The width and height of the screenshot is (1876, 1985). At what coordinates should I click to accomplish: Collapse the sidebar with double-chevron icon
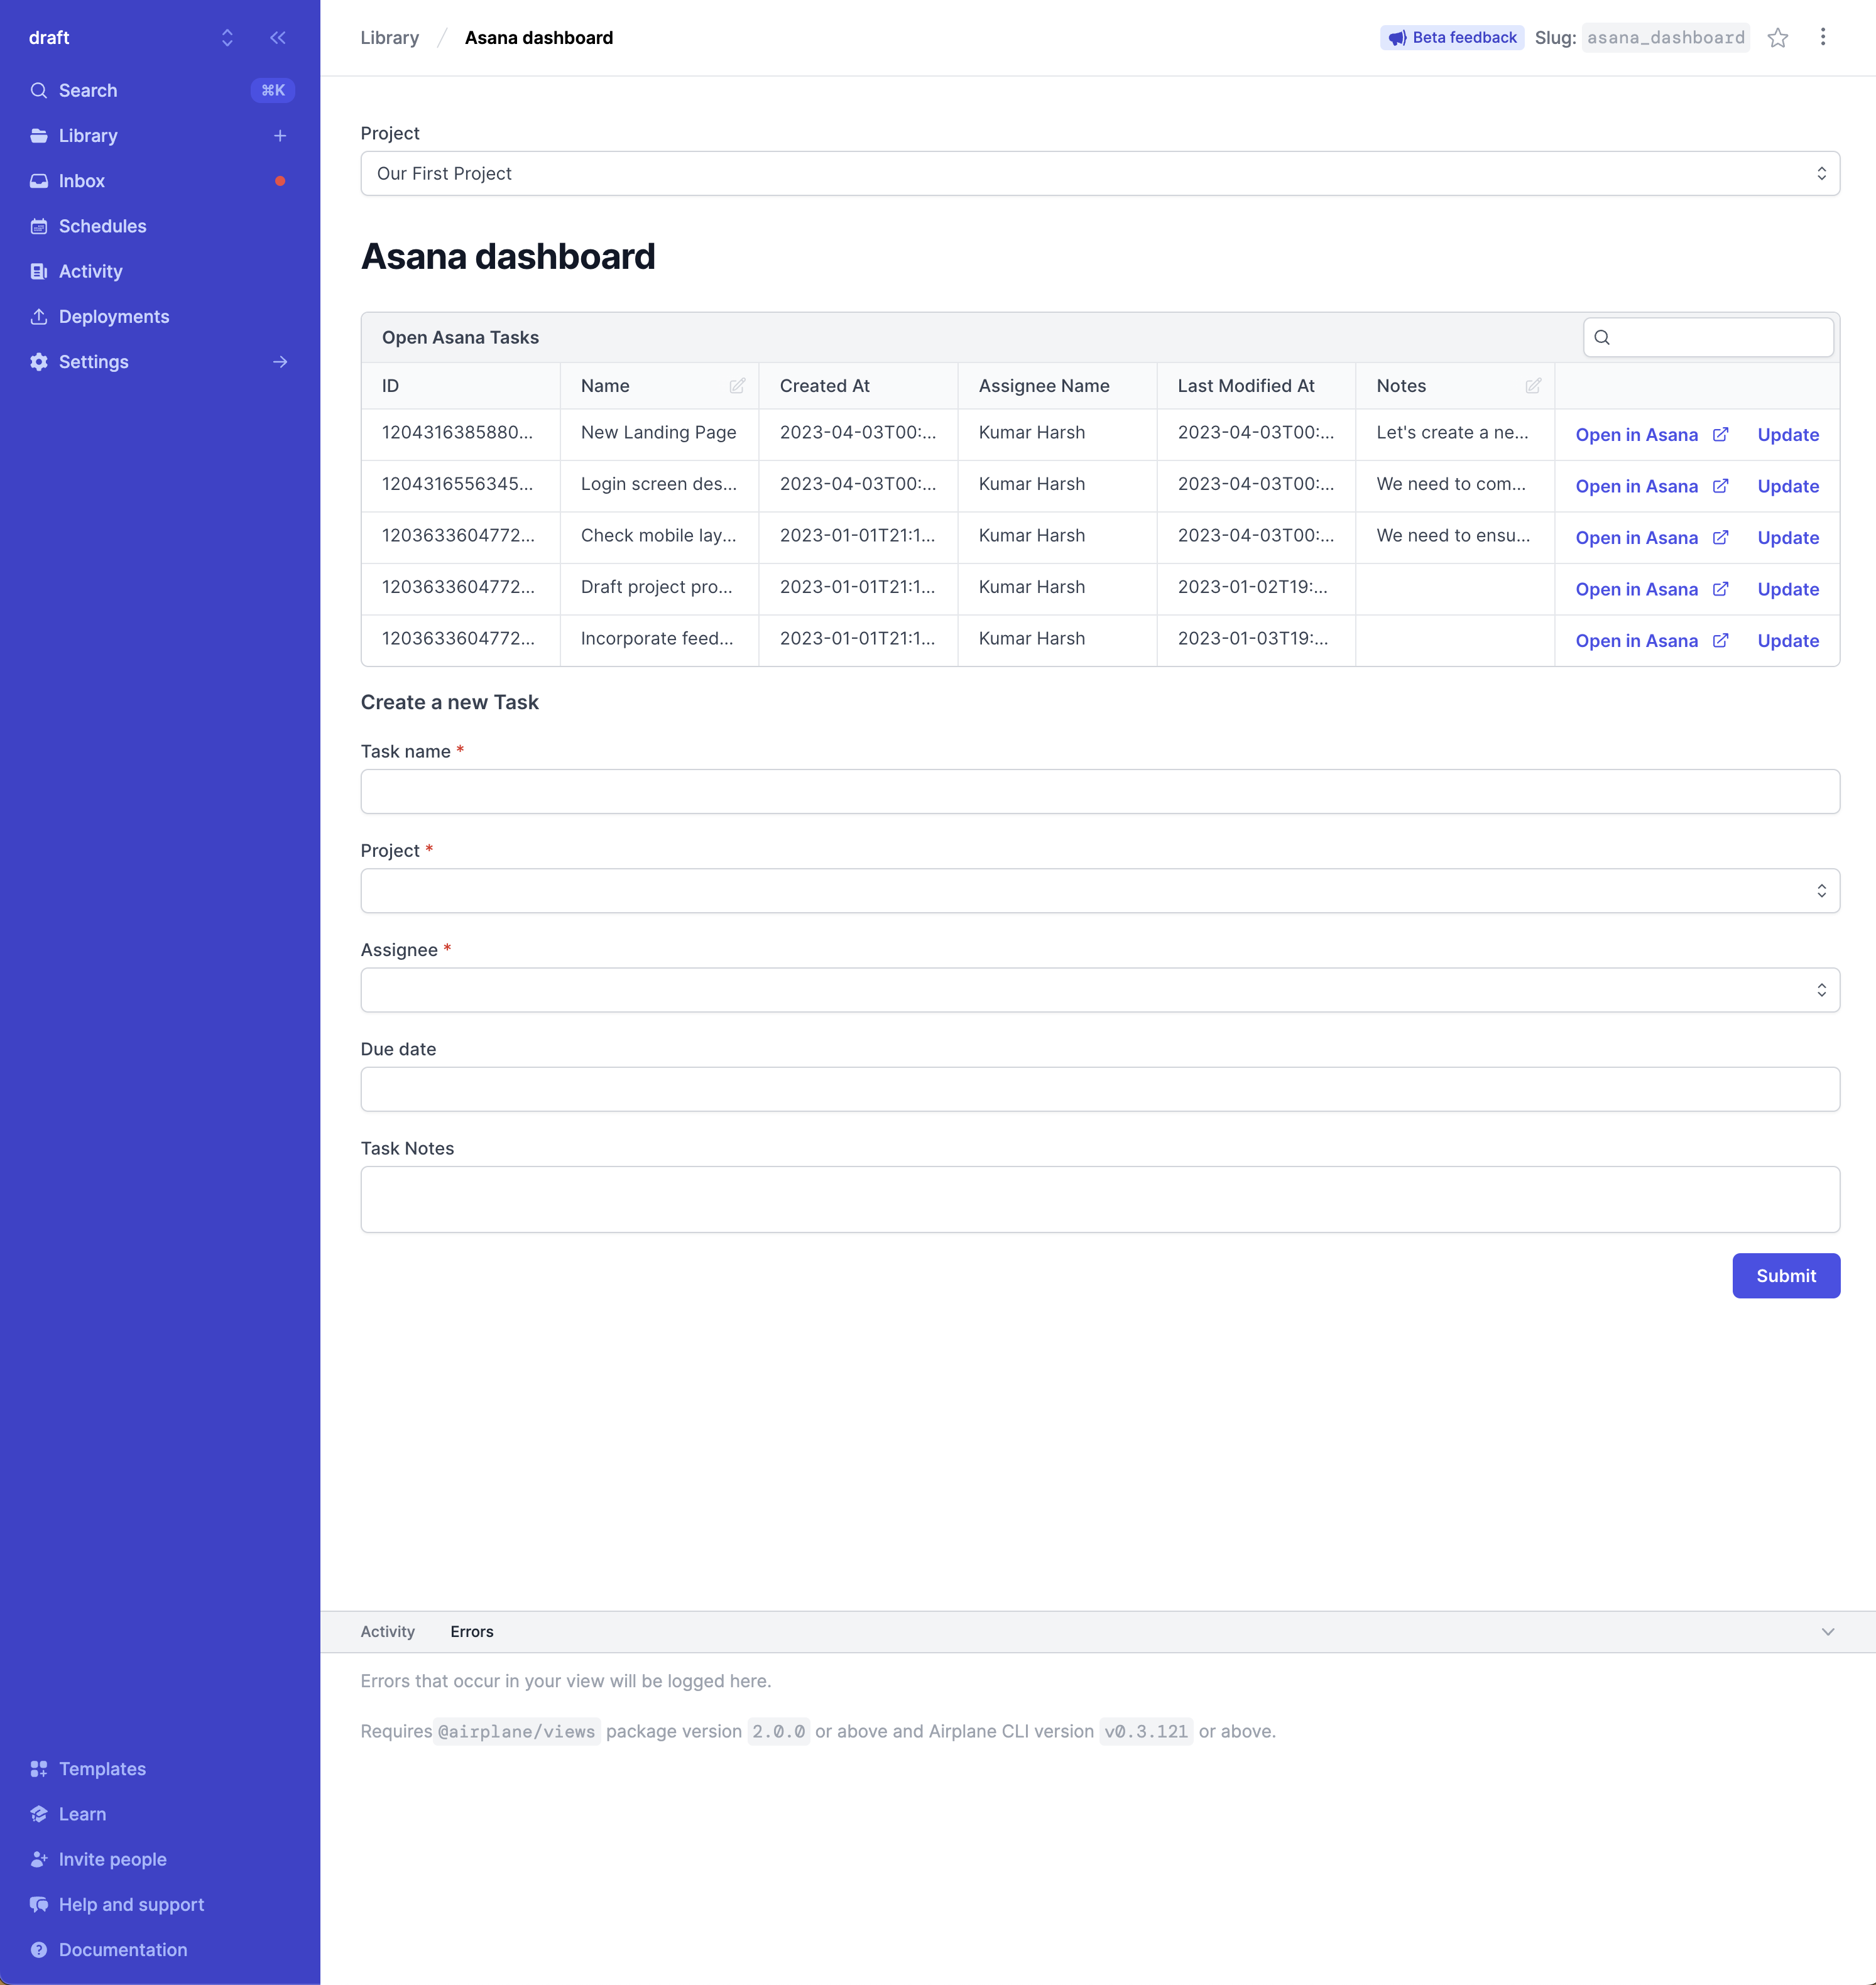(x=278, y=38)
